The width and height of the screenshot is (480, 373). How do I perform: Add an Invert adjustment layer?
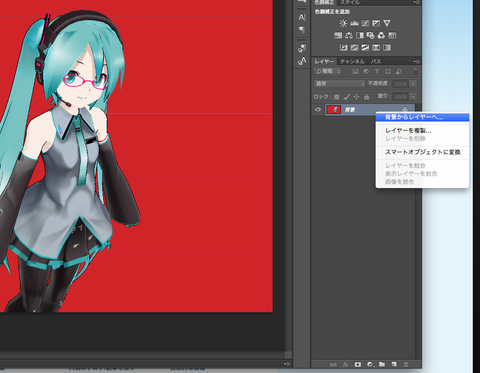point(343,48)
